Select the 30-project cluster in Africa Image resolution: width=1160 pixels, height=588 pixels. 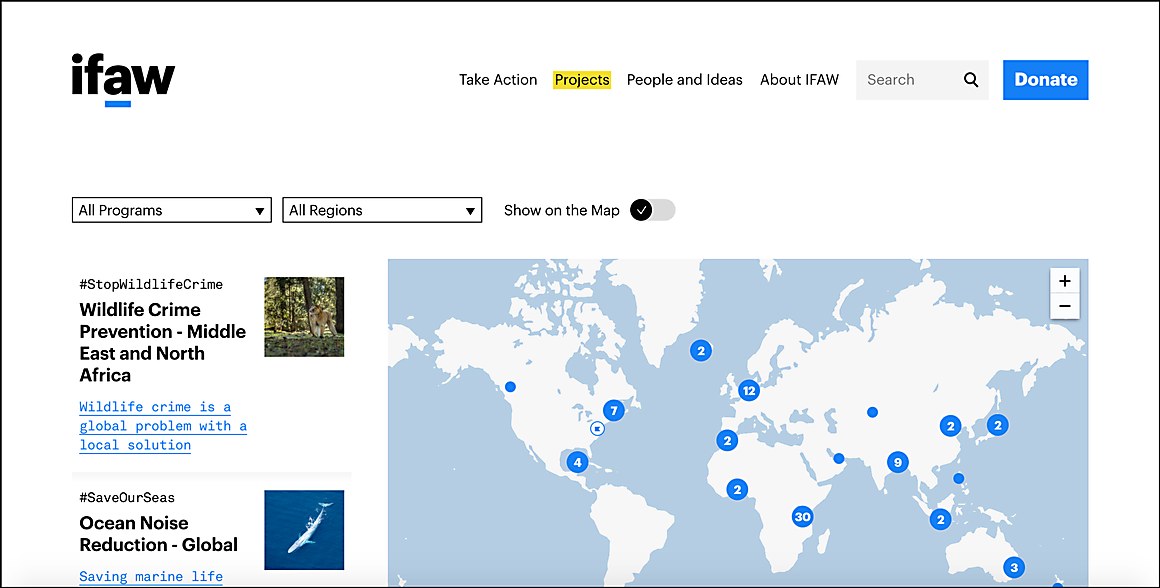tap(802, 516)
